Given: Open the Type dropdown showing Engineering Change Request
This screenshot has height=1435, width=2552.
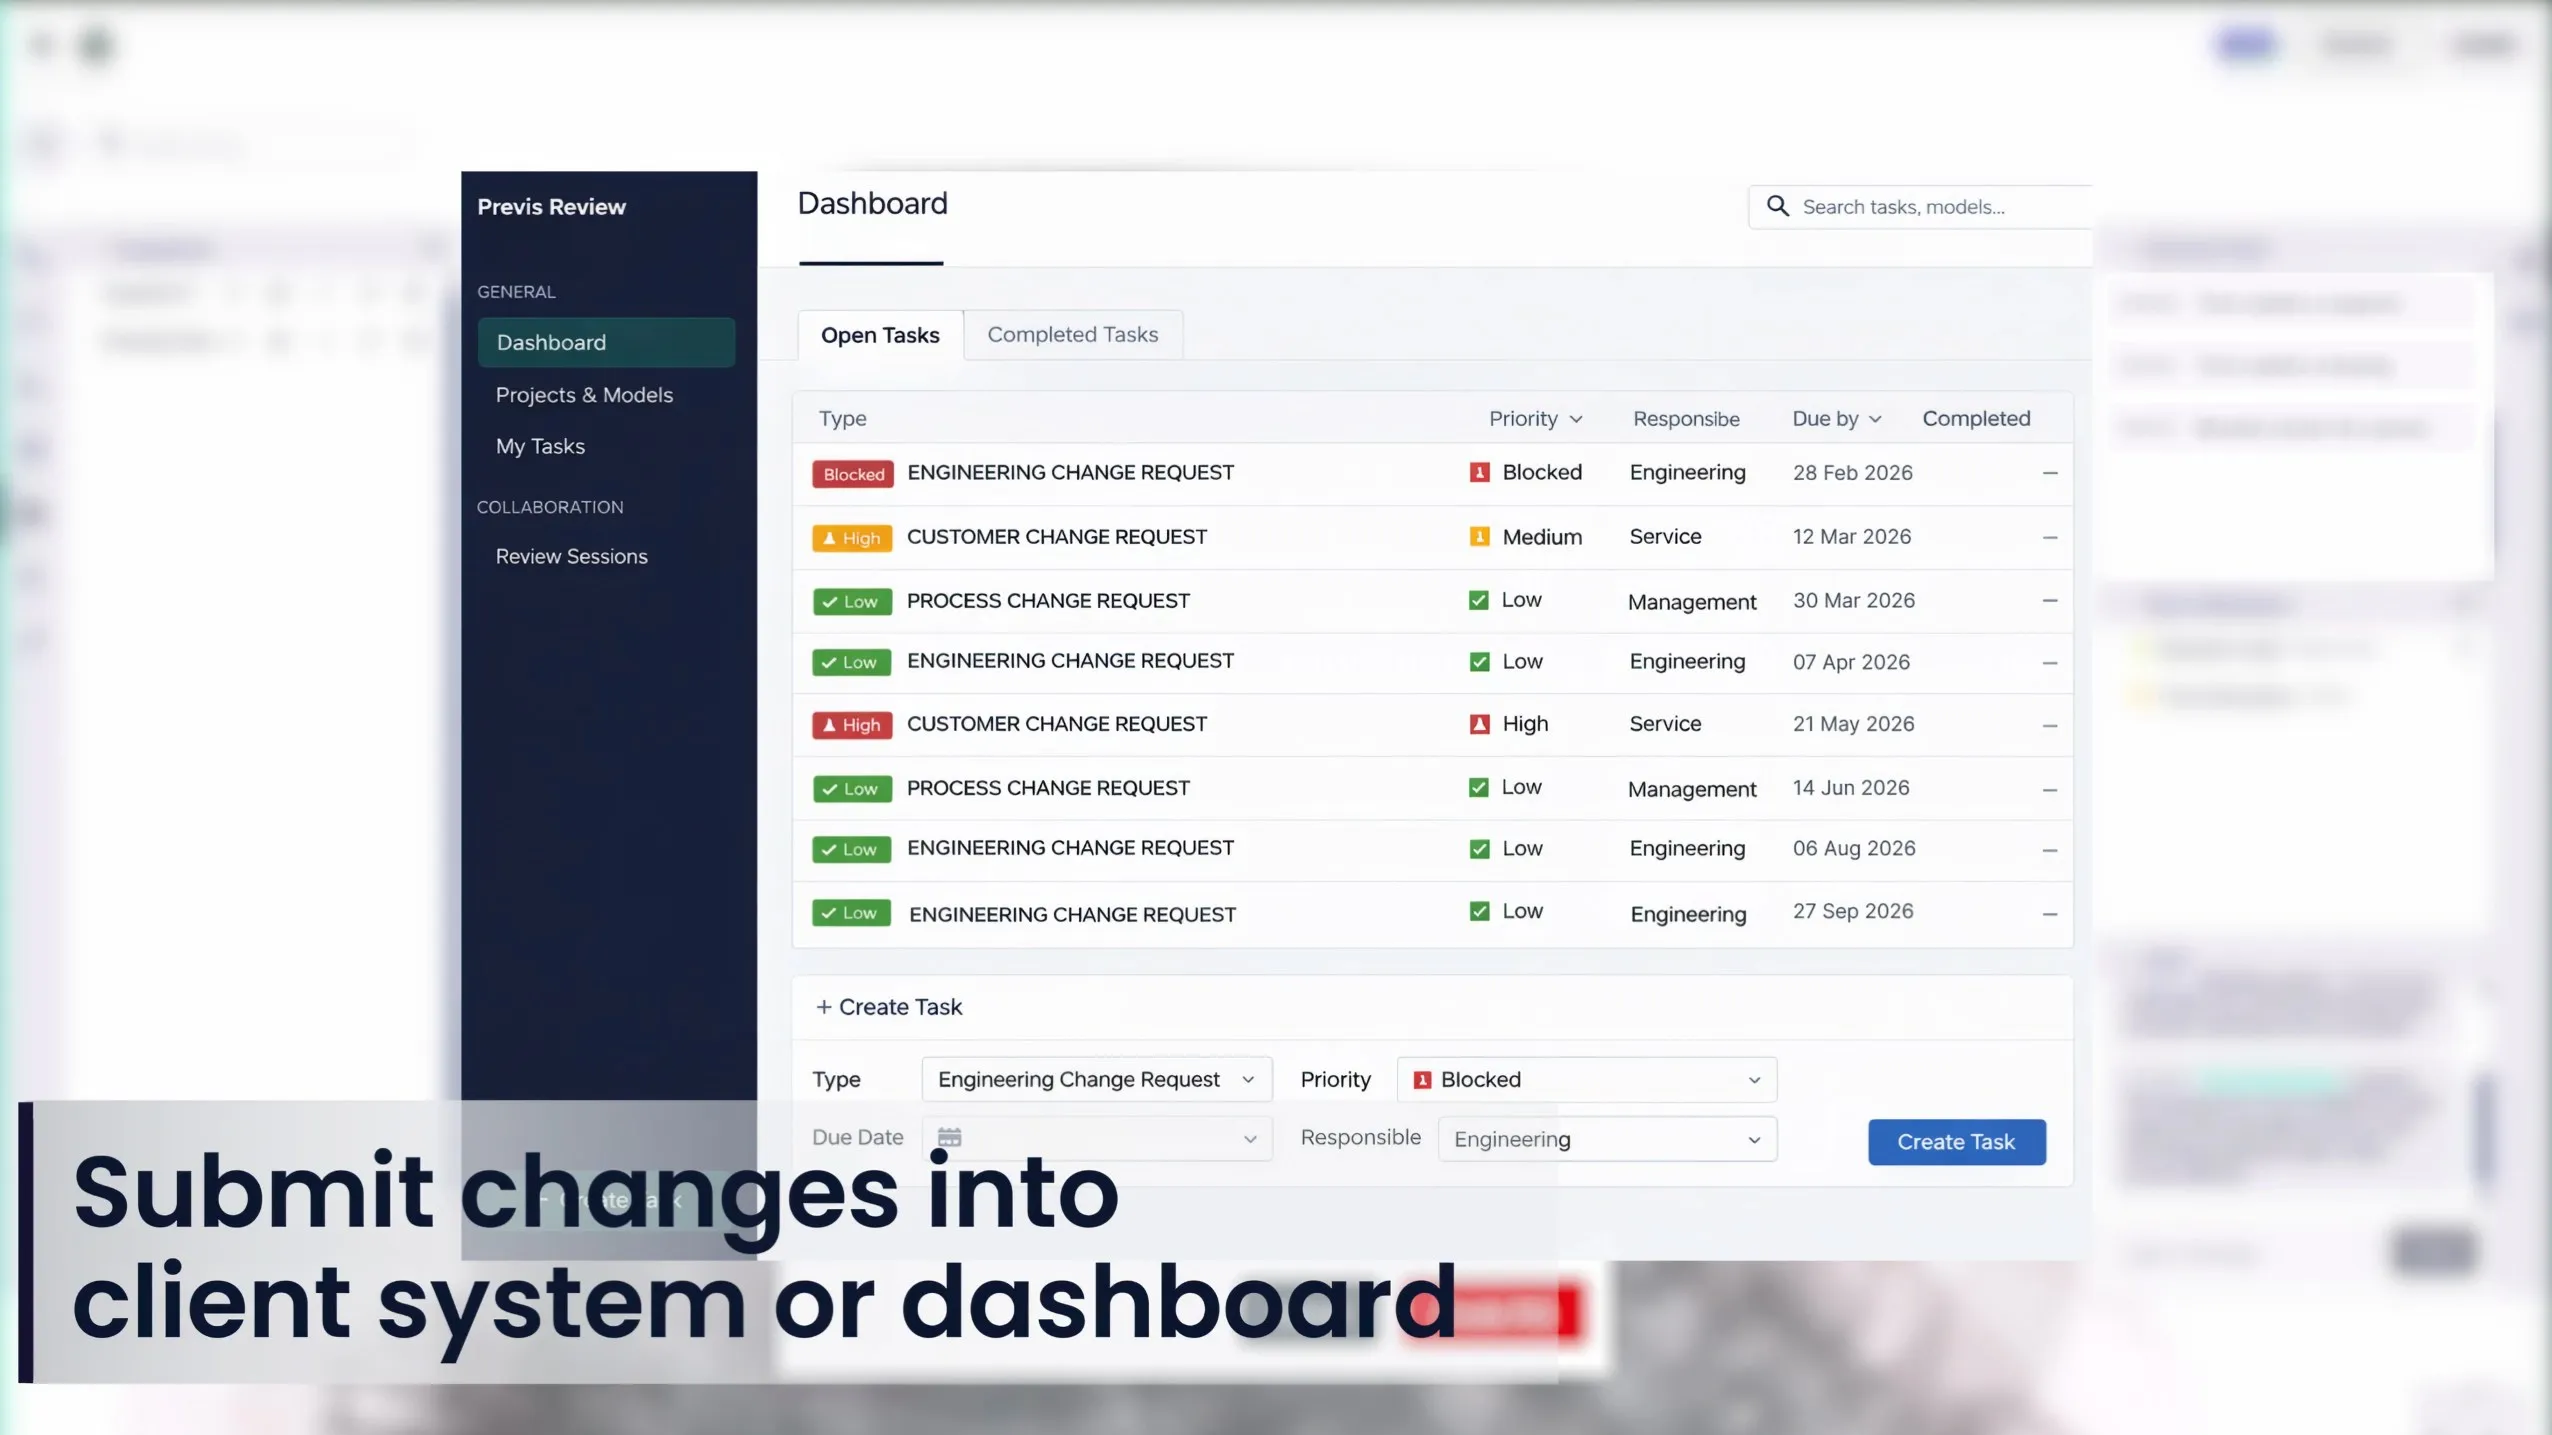Looking at the screenshot, I should (x=1096, y=1079).
